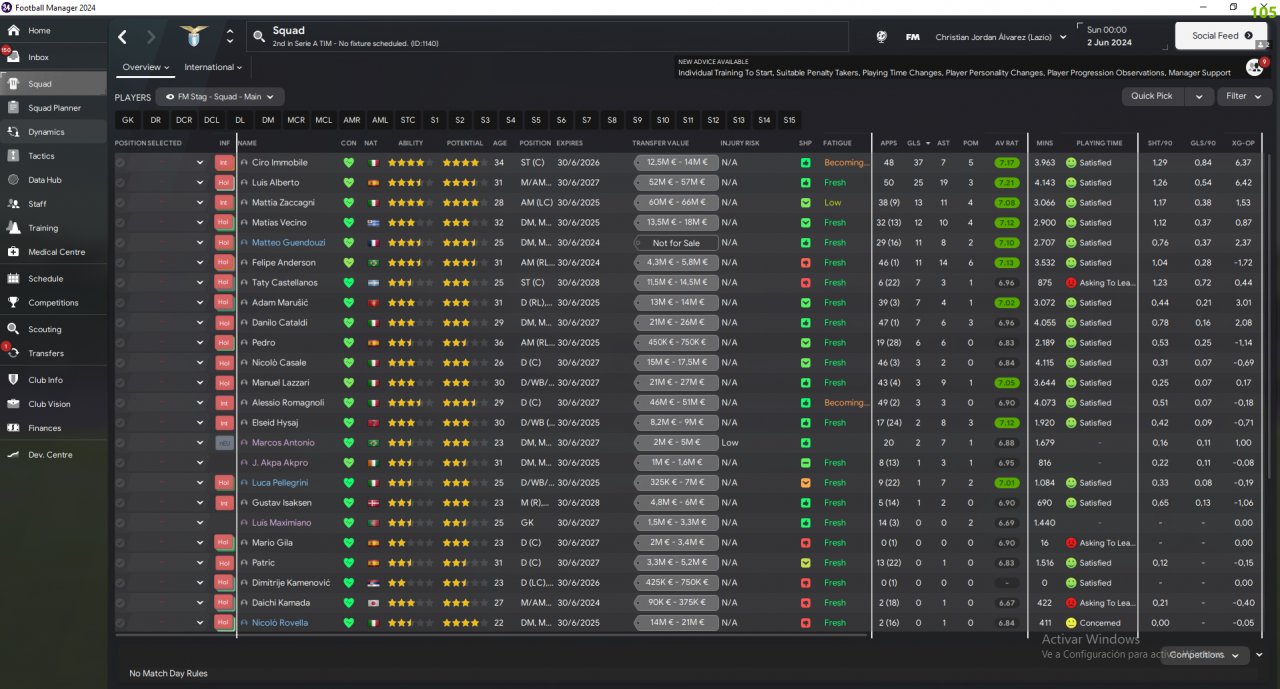Click Ciro Immobile's green condition heart

pyautogui.click(x=348, y=163)
